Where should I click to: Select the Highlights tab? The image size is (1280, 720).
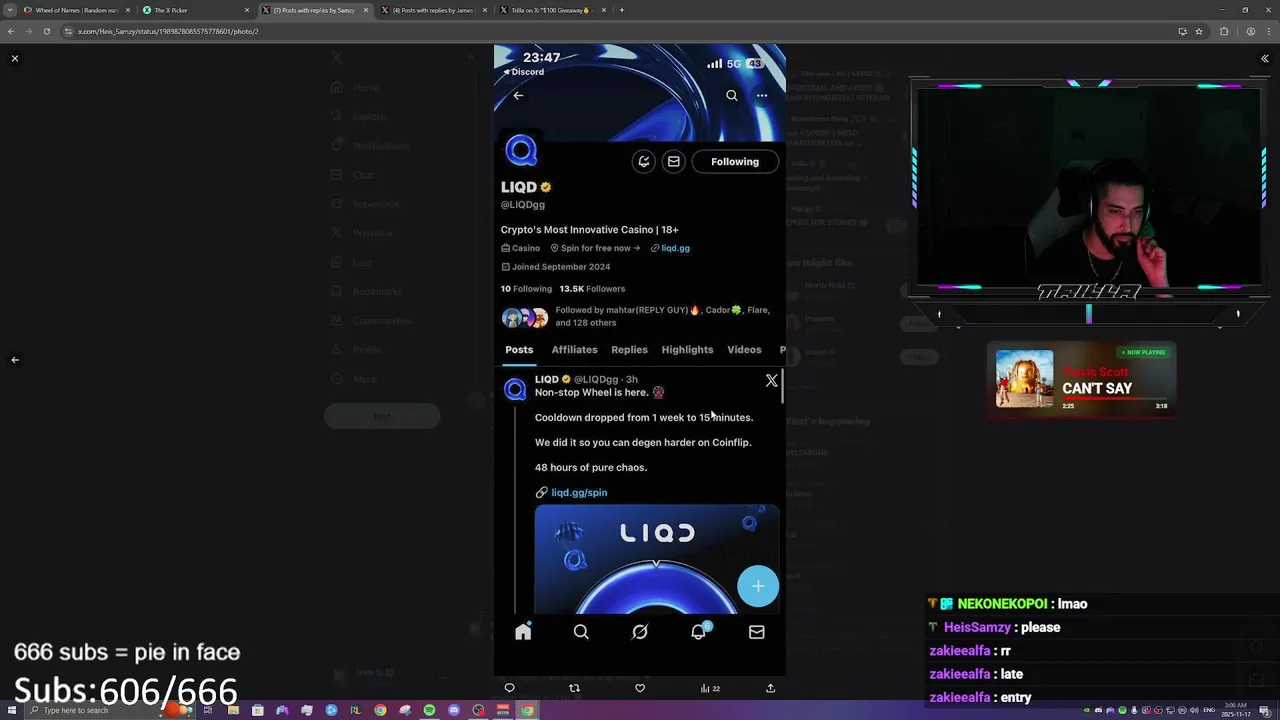tap(687, 350)
